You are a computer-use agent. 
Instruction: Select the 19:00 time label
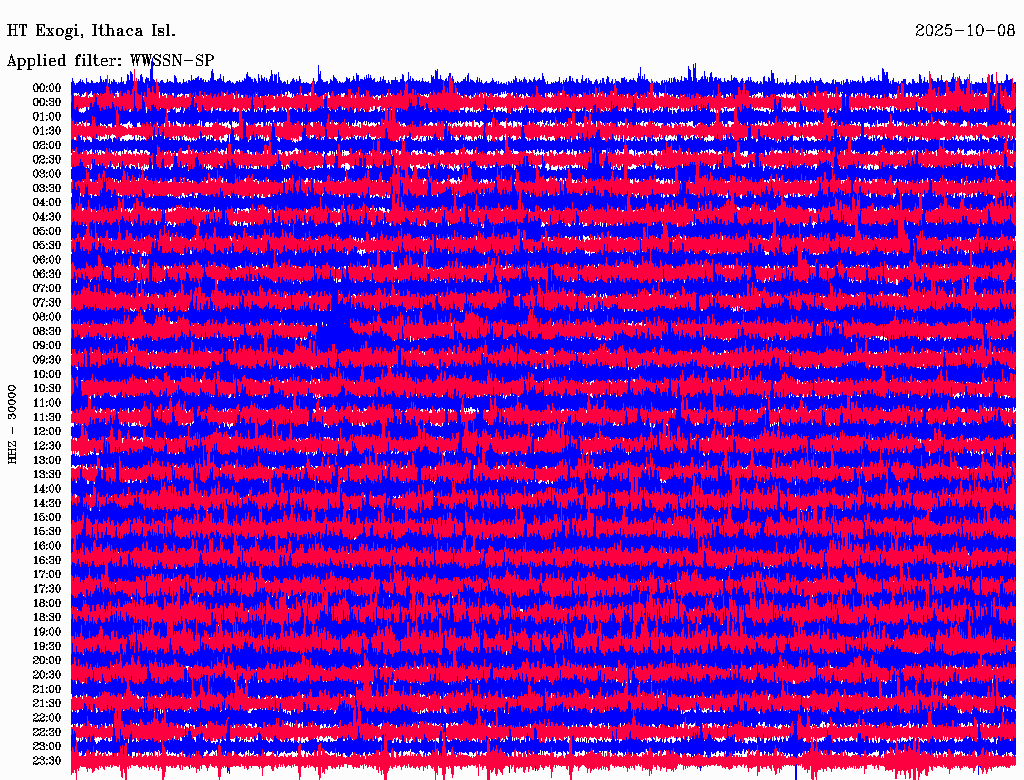pos(47,632)
